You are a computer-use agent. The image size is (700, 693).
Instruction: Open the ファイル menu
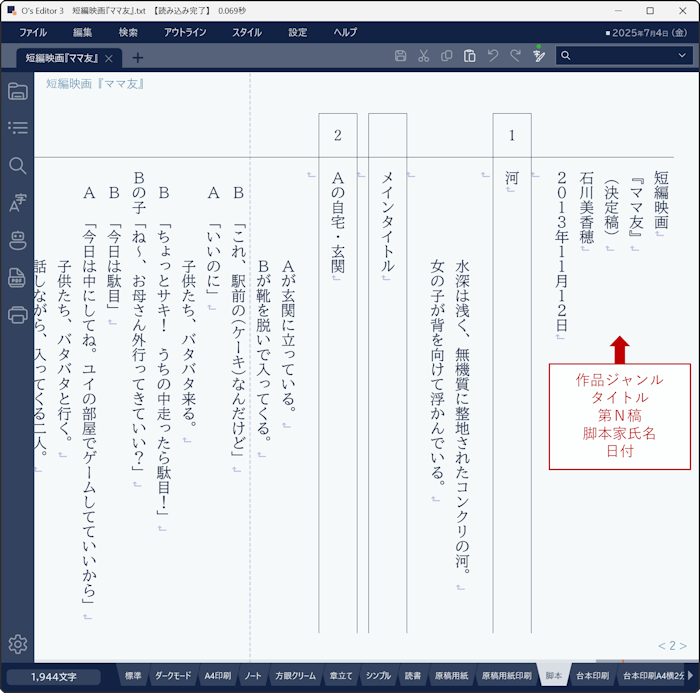(x=33, y=32)
